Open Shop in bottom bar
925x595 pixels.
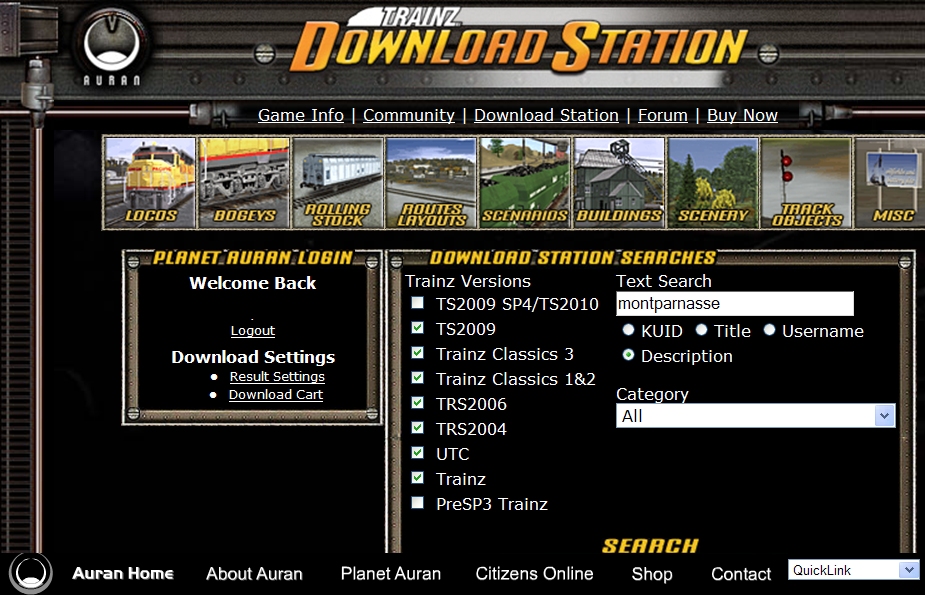[x=652, y=574]
